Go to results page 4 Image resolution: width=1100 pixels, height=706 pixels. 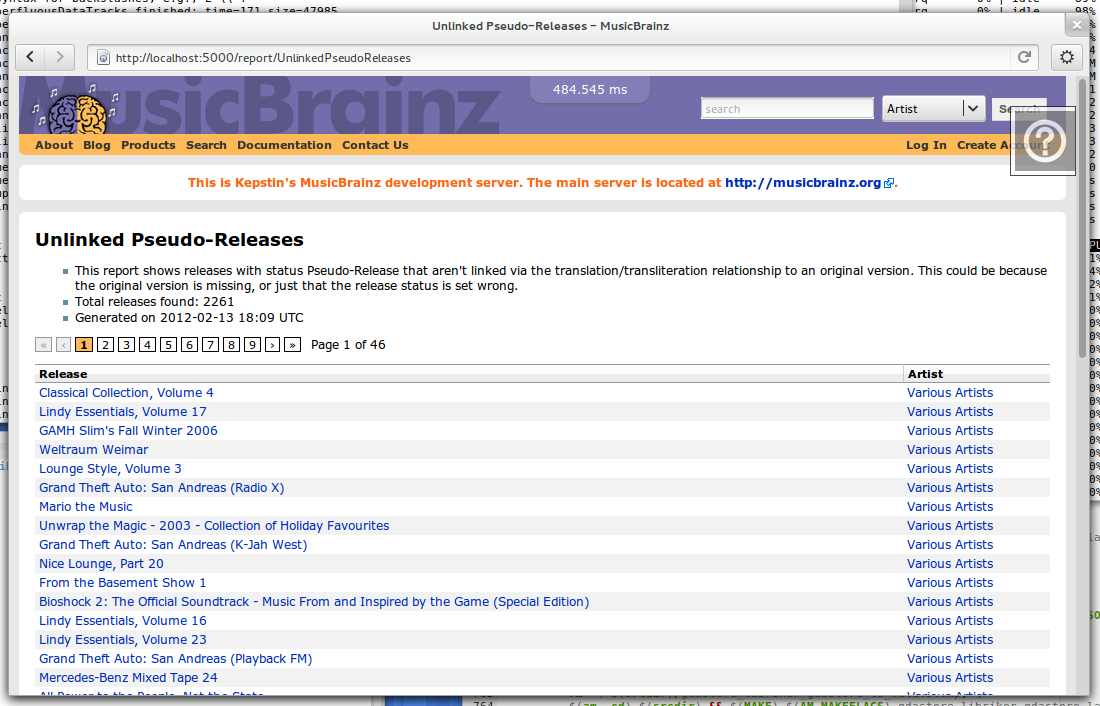[147, 345]
